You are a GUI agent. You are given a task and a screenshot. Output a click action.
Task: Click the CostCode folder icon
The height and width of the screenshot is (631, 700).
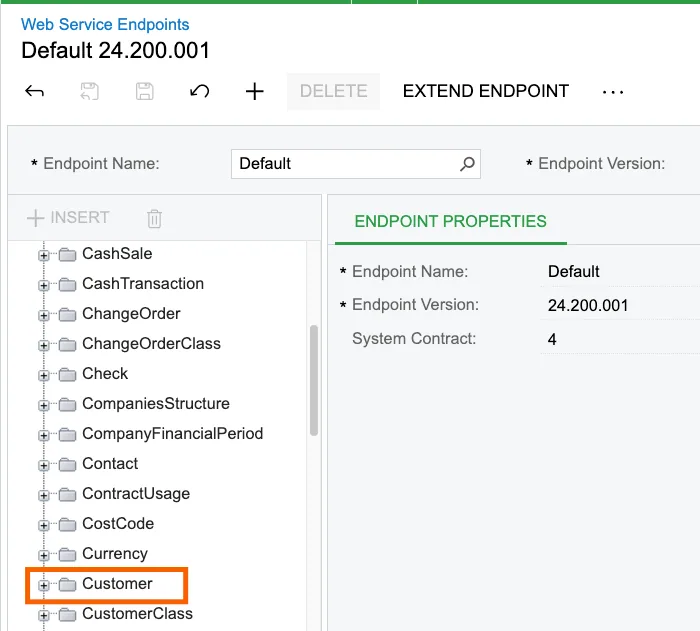coord(67,525)
